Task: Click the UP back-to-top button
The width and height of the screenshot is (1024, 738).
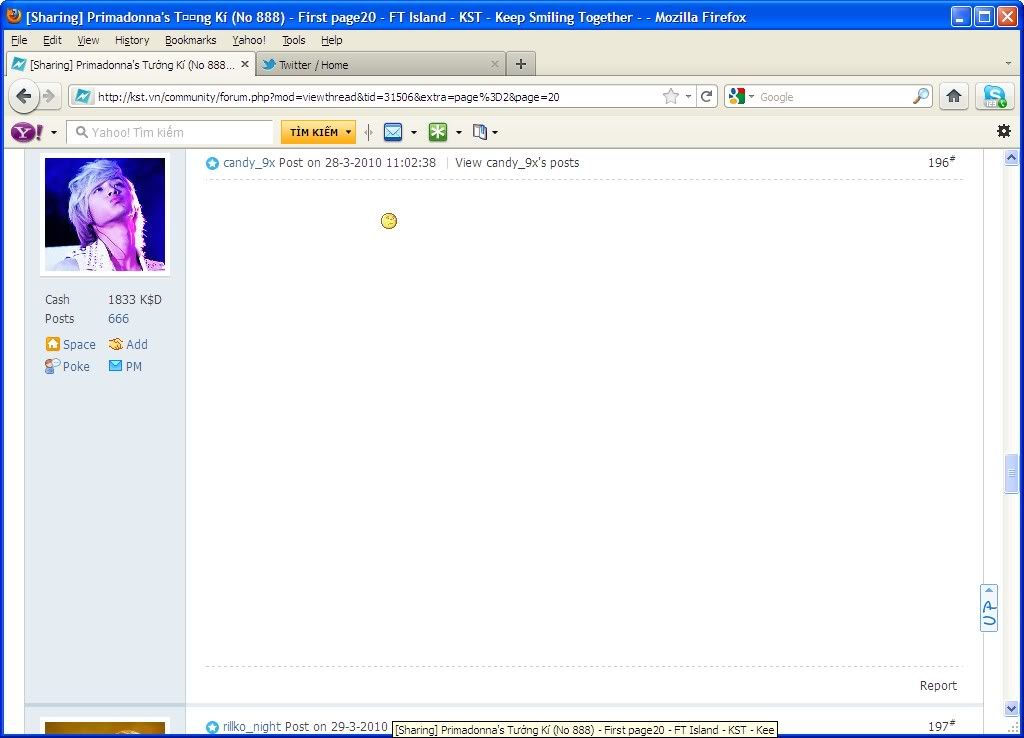Action: point(989,608)
